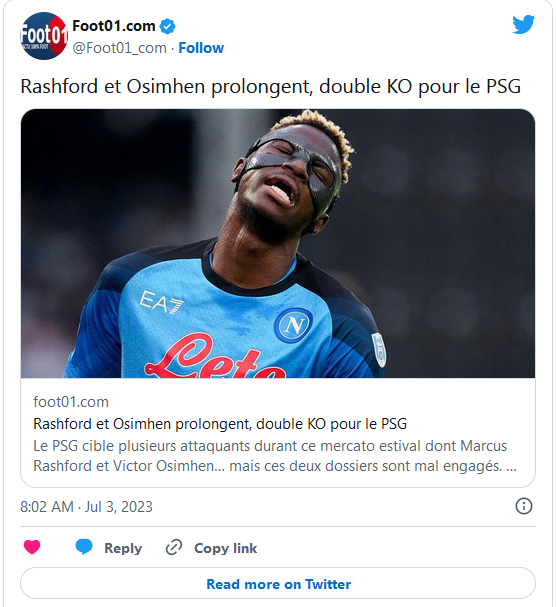The image size is (556, 607).
Task: Click the Reply text label
Action: [x=123, y=548]
